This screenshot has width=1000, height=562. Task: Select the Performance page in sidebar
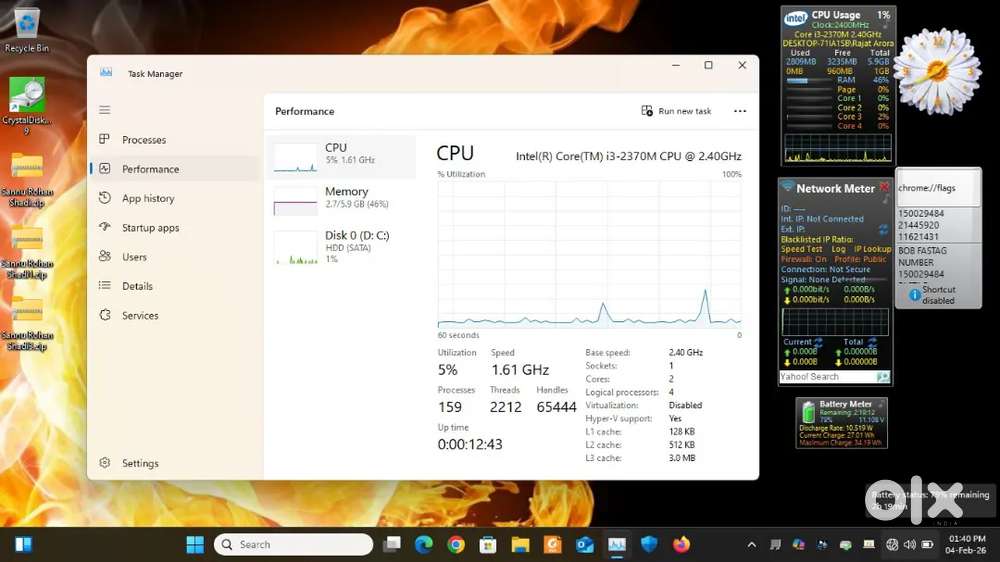click(173, 169)
